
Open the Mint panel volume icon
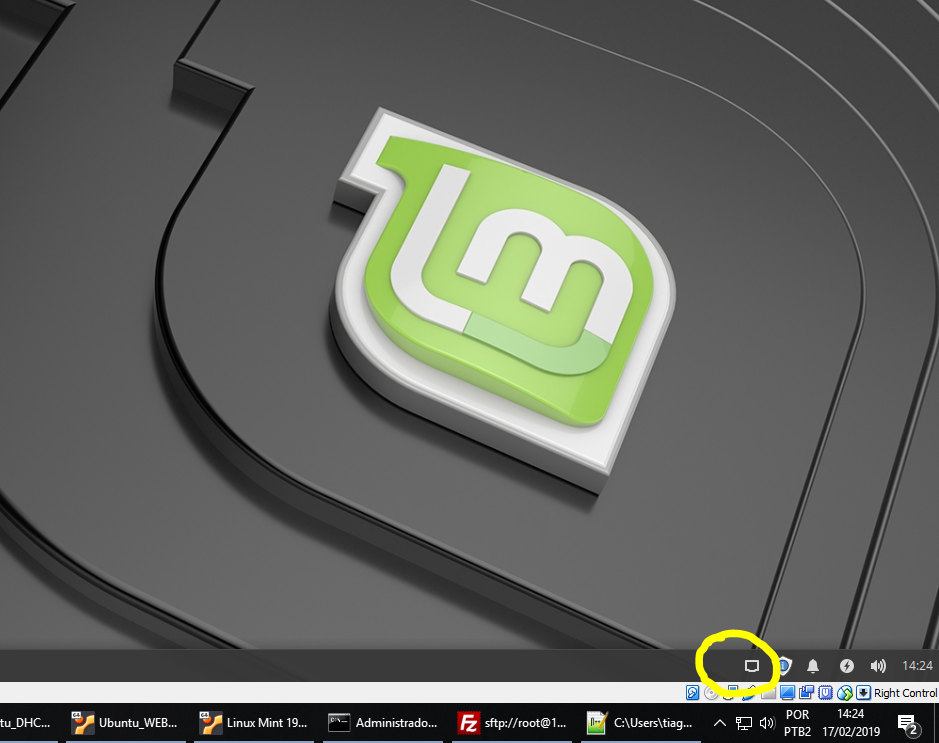point(878,666)
